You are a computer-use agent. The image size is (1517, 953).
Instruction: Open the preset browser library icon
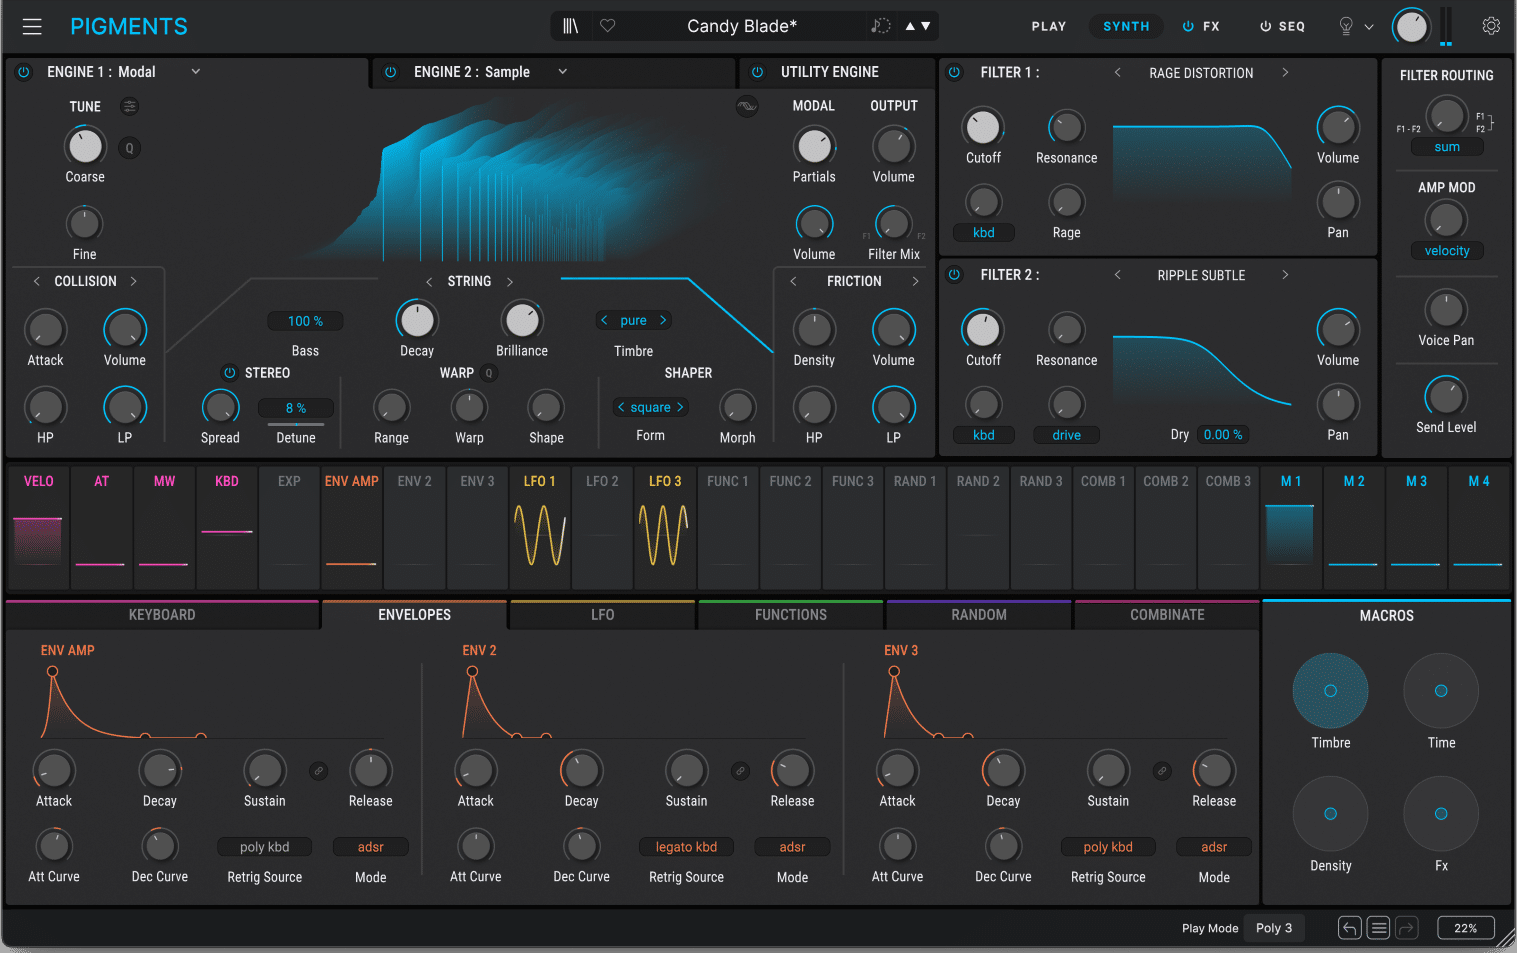pos(571,26)
